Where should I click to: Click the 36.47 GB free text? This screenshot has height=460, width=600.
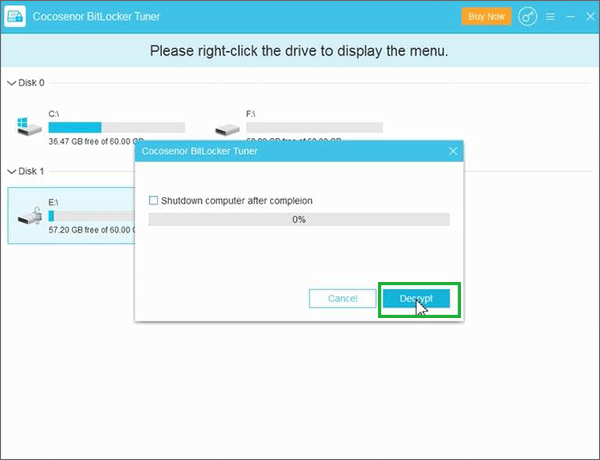point(96,142)
